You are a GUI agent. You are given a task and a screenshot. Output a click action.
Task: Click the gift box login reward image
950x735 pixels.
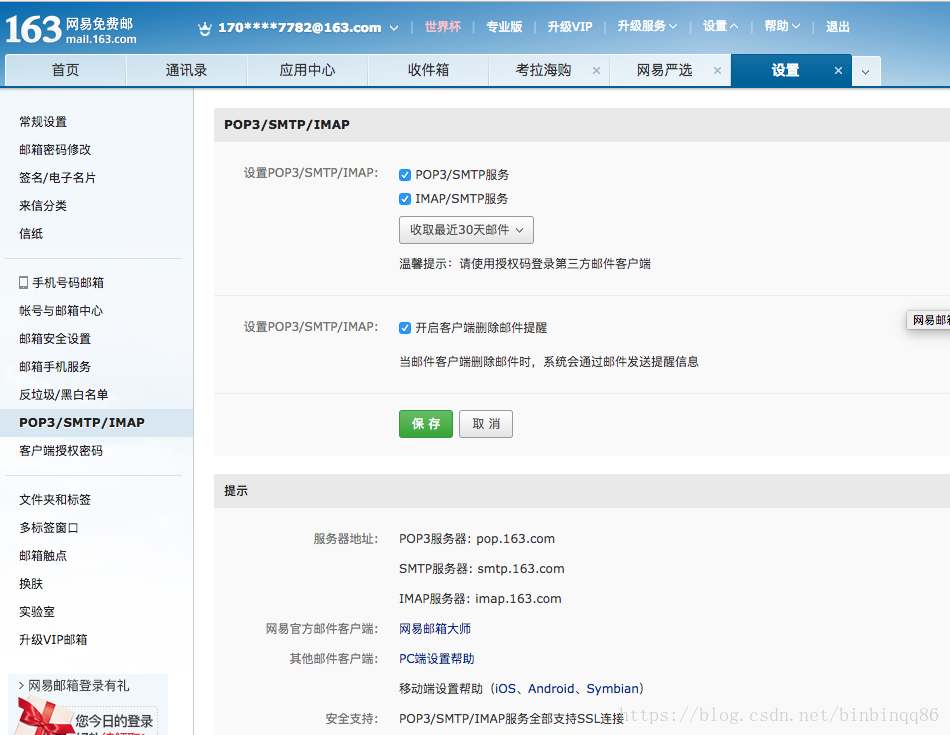pyautogui.click(x=45, y=716)
